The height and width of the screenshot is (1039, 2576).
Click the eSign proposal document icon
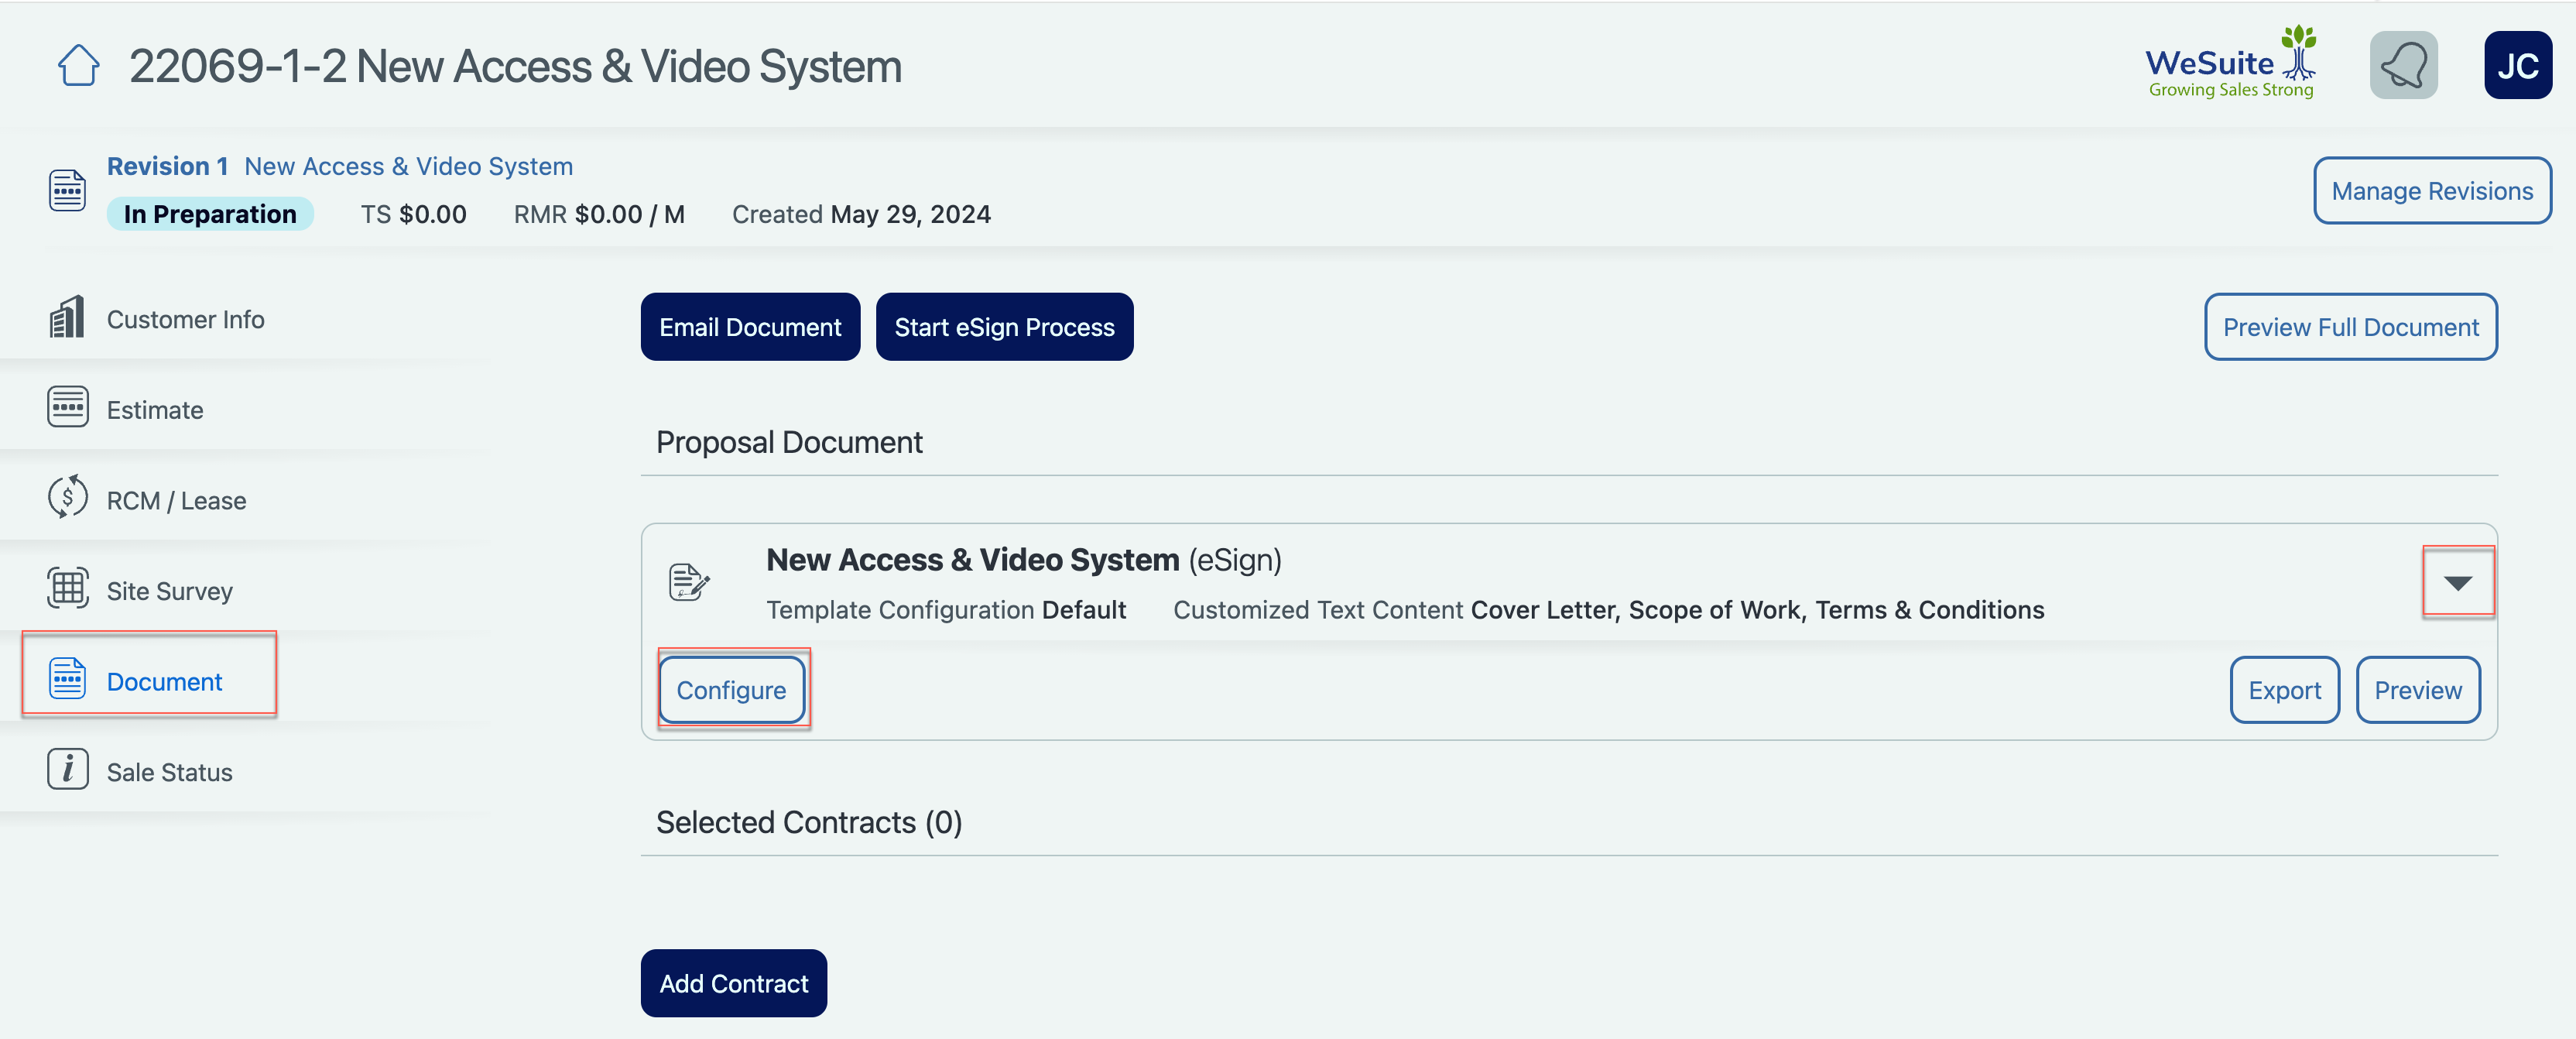pos(689,582)
